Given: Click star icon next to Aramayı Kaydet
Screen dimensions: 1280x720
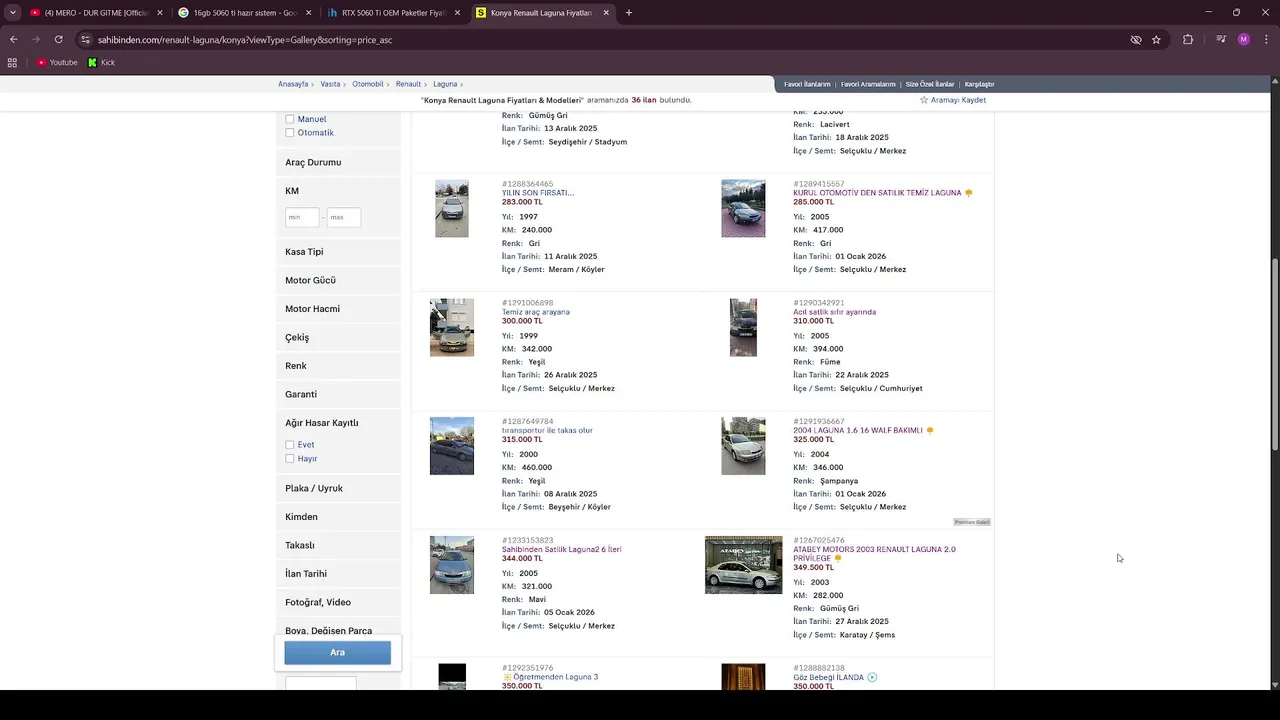Looking at the screenshot, I should click(x=924, y=100).
